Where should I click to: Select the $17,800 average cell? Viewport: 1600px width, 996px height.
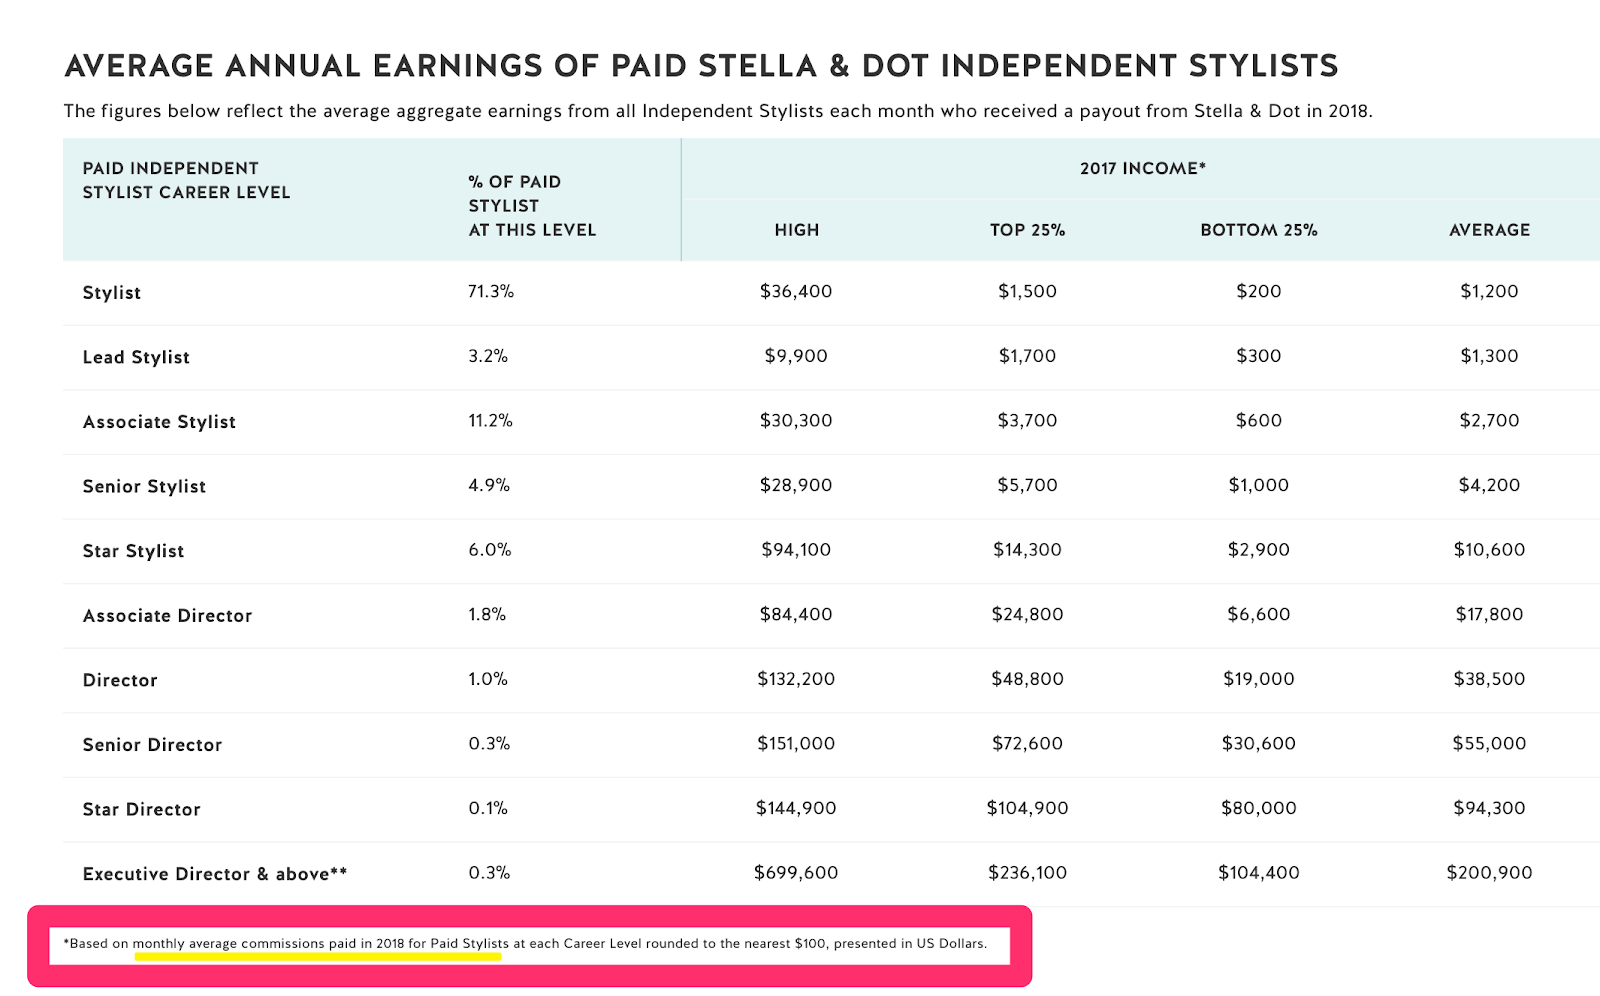tap(1489, 614)
